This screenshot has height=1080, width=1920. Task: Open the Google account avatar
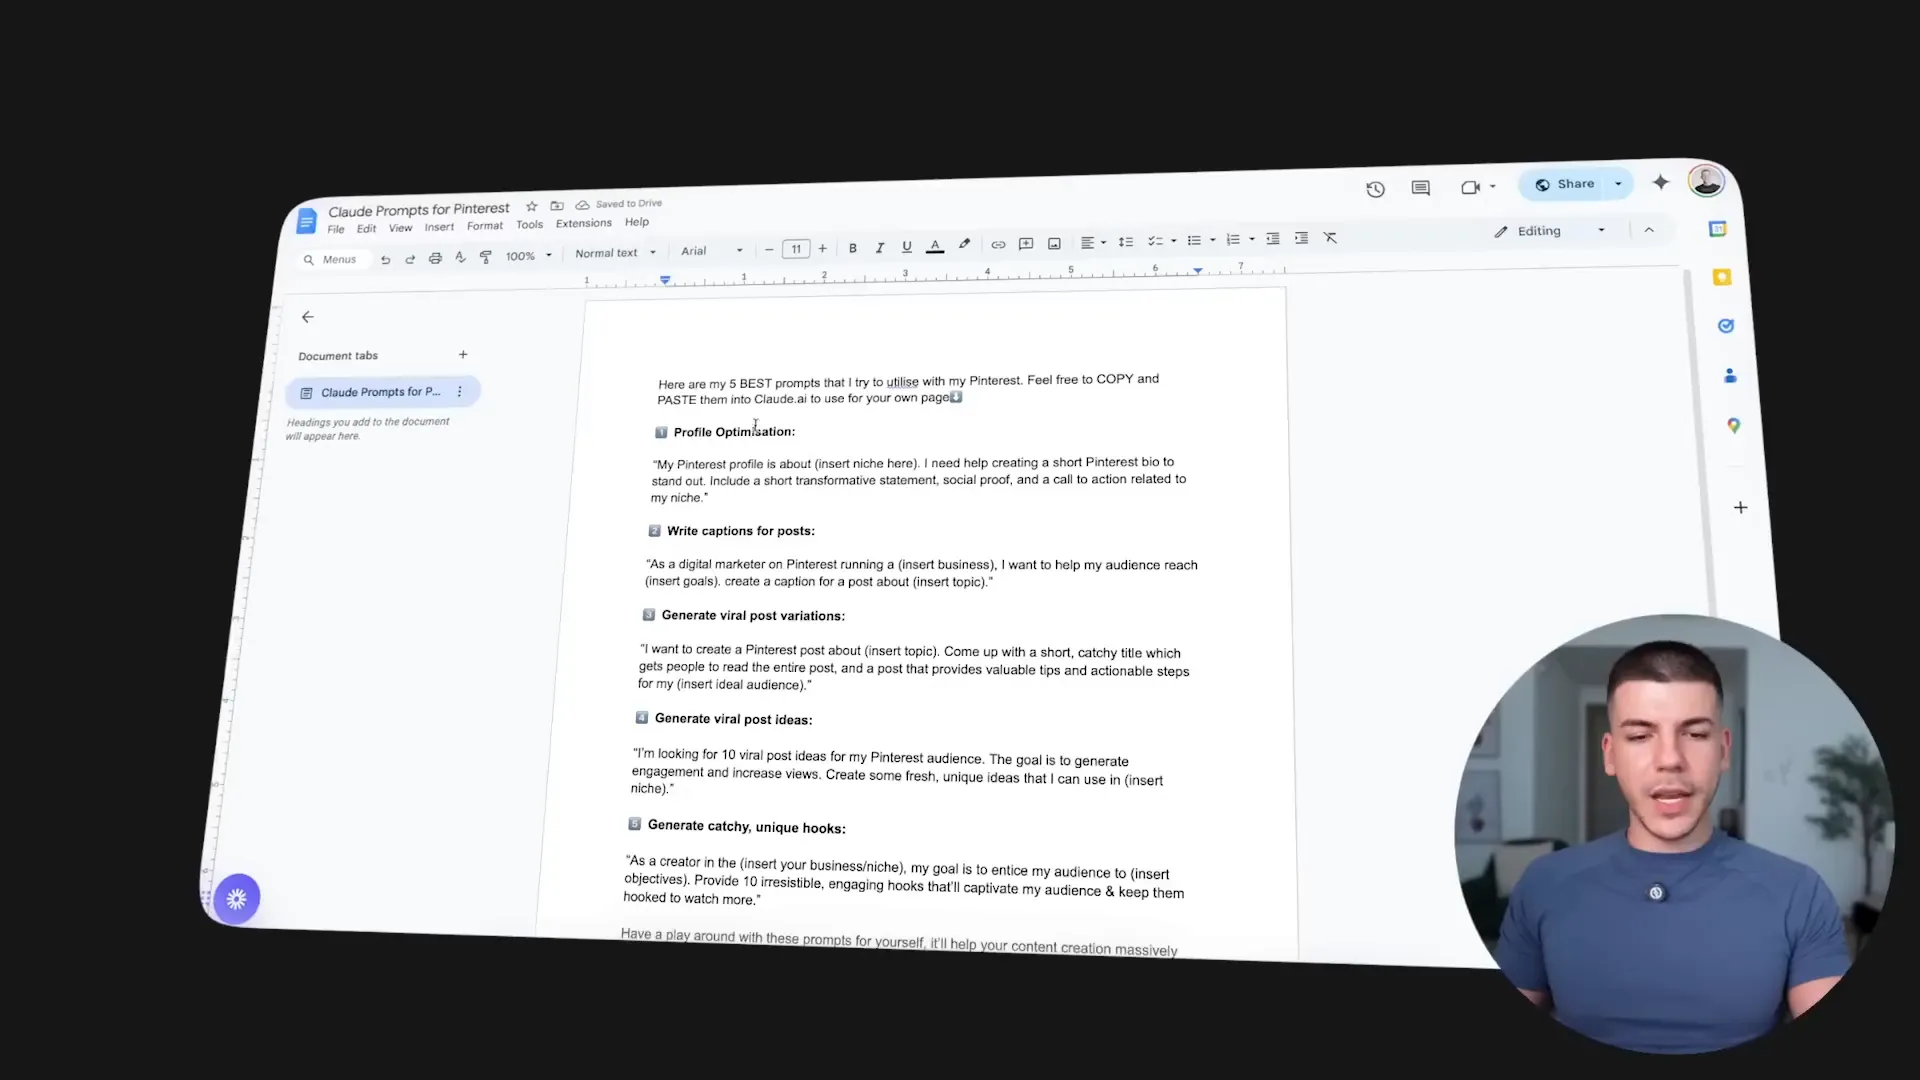coord(1706,181)
